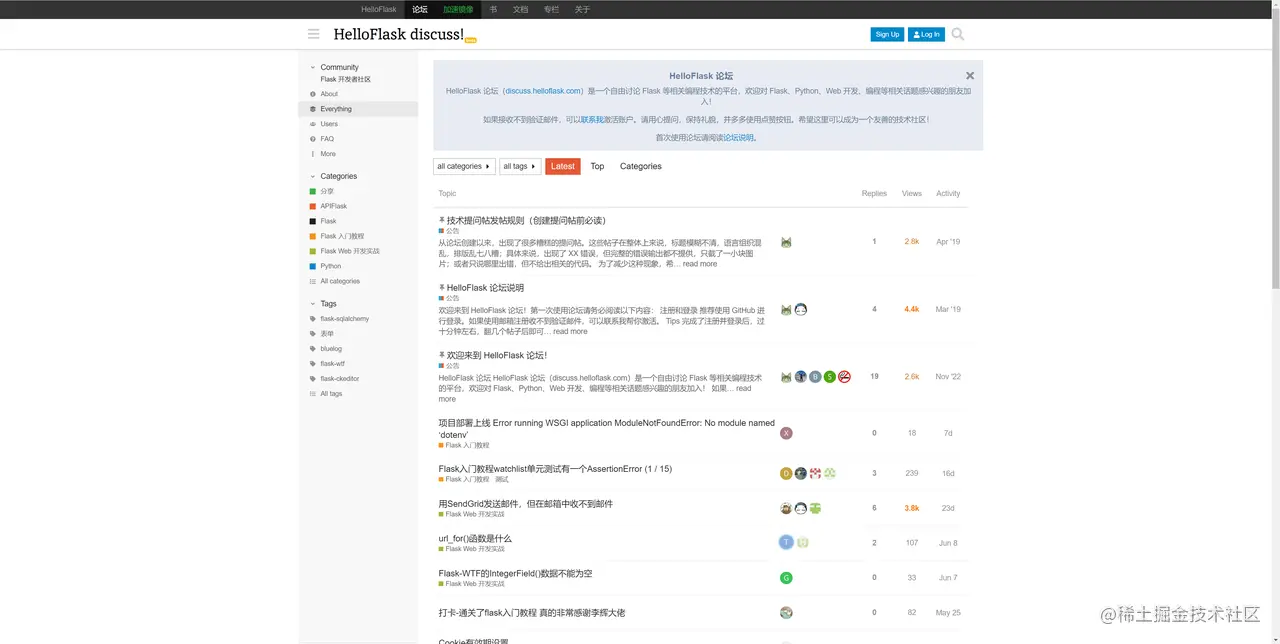Sort topics by the Views column header
The image size is (1280, 644).
click(912, 194)
